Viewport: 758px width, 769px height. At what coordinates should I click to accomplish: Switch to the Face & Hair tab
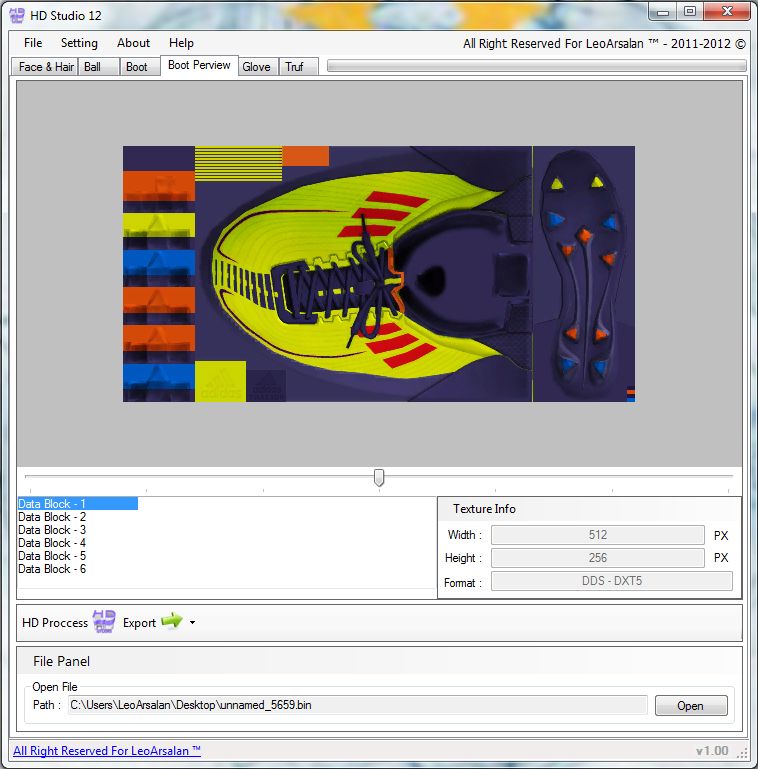click(x=46, y=67)
